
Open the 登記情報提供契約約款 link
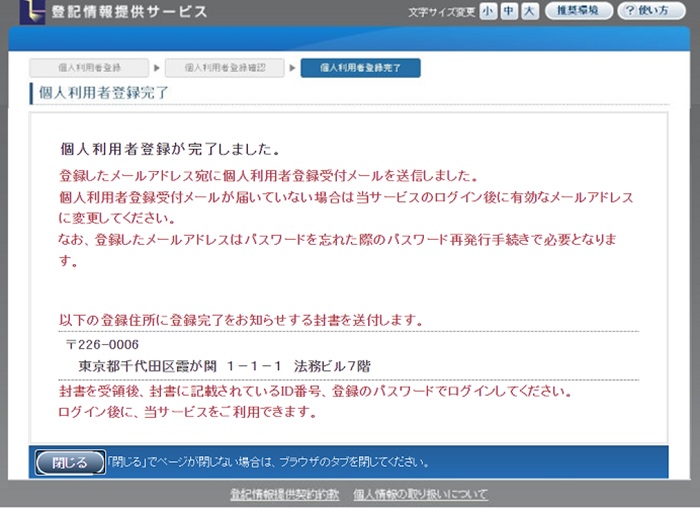tap(285, 495)
